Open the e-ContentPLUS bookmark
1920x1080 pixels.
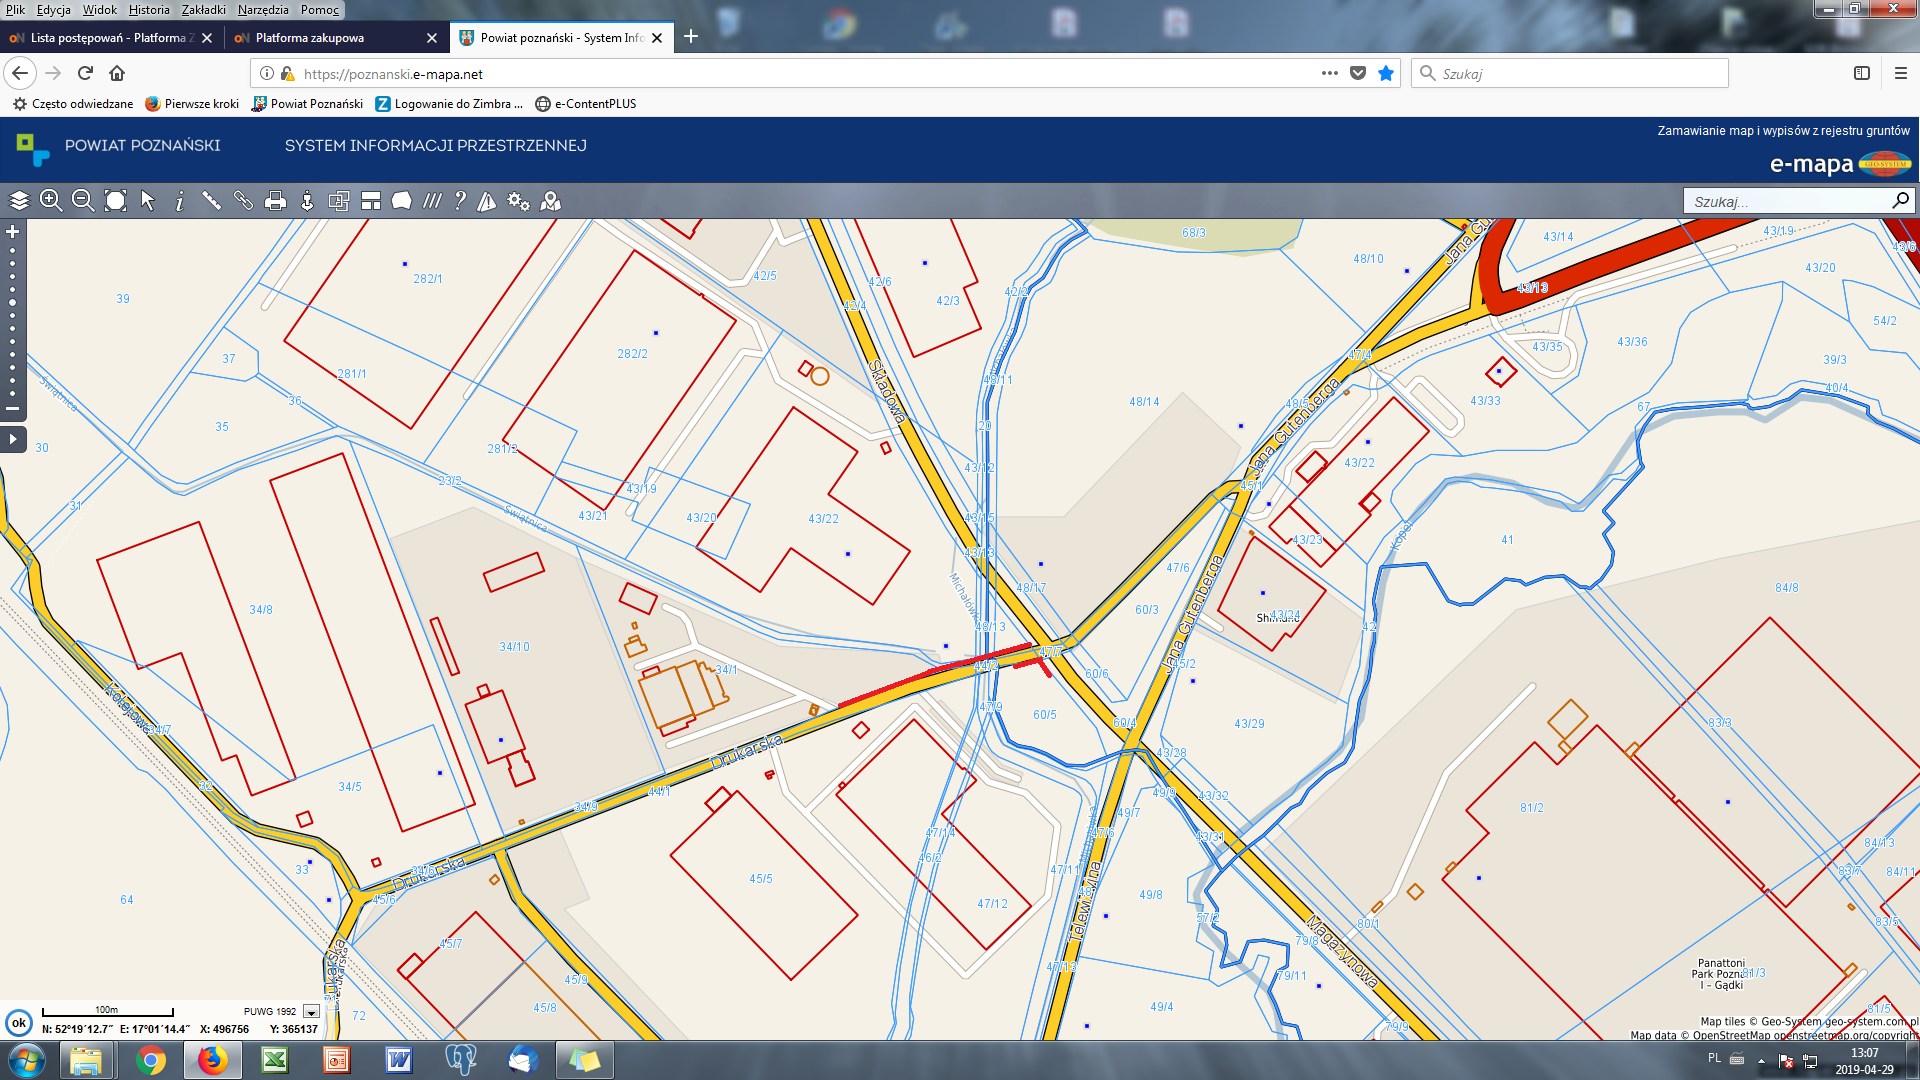click(x=586, y=104)
